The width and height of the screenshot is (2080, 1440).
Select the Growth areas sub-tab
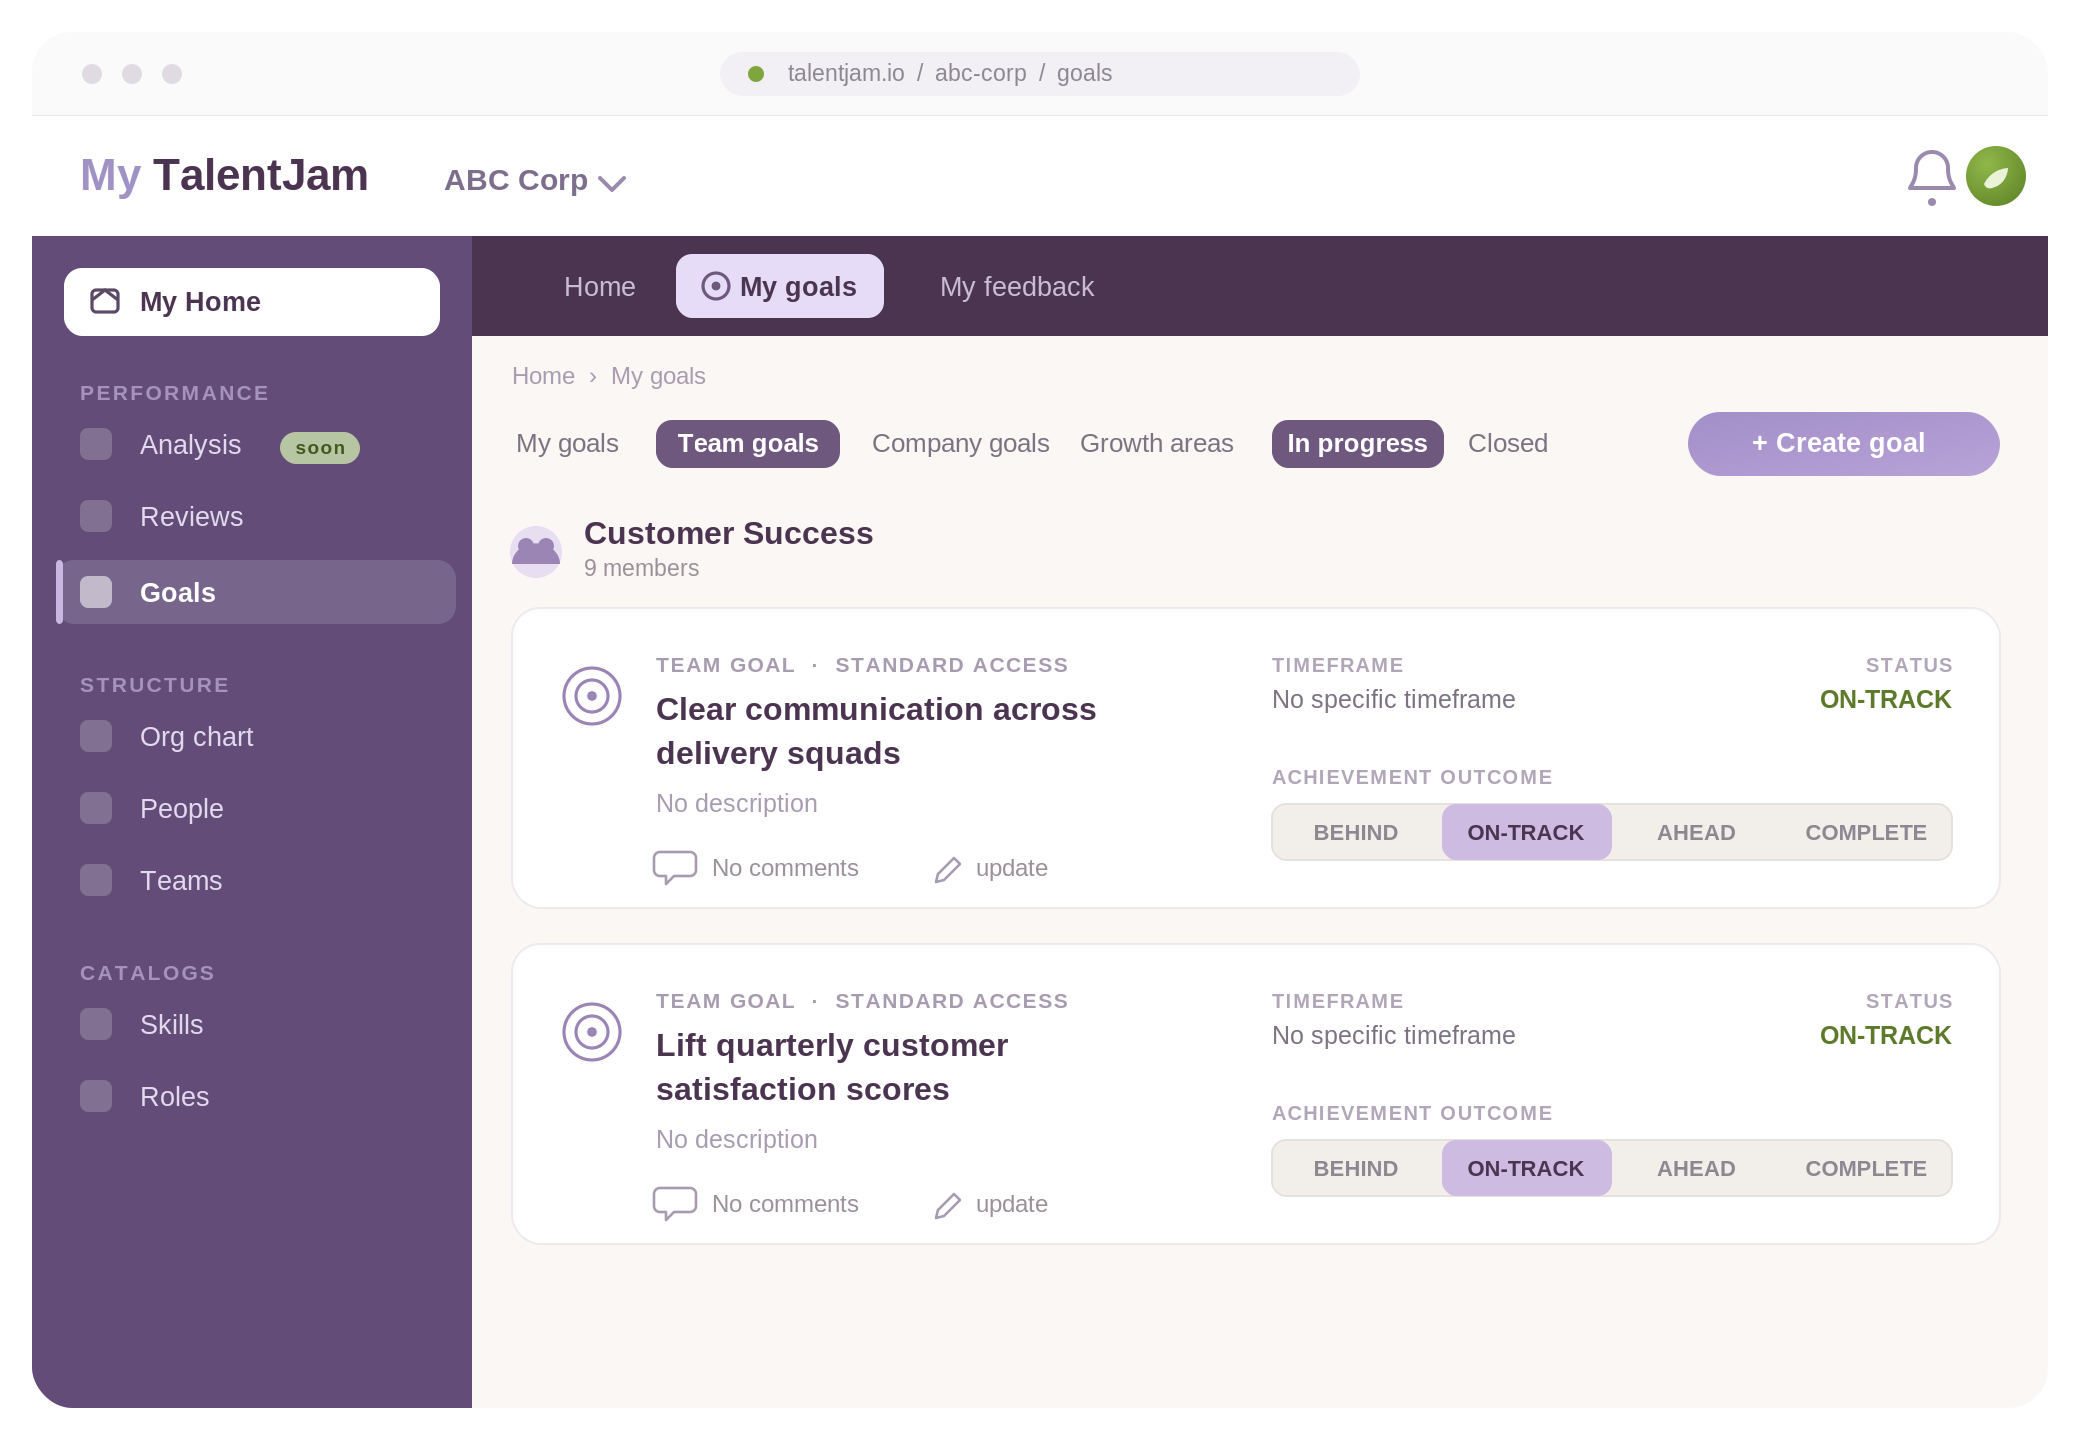(x=1157, y=444)
